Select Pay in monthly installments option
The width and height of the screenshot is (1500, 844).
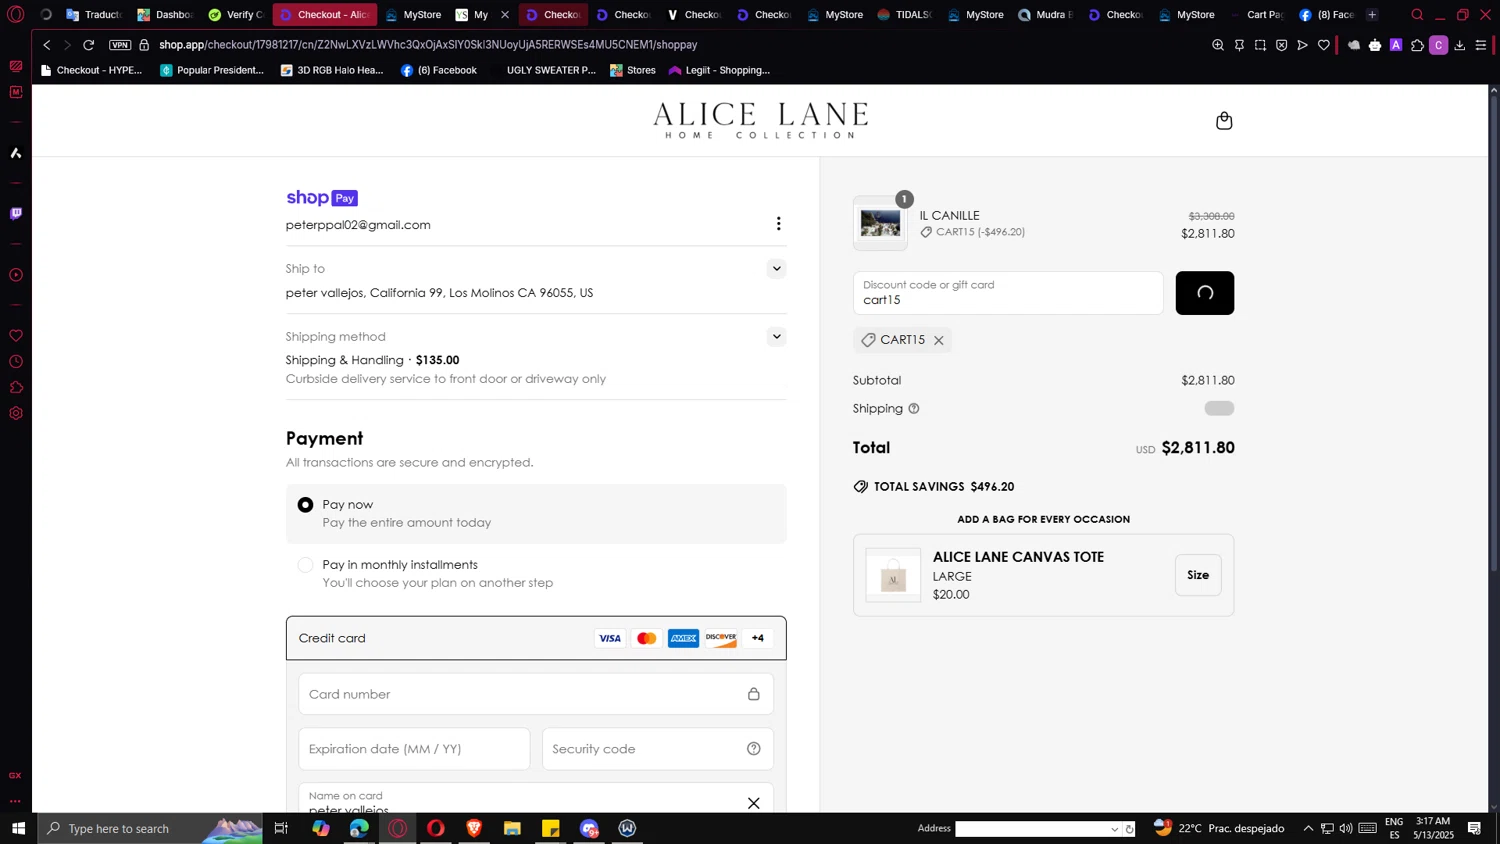coord(305,565)
